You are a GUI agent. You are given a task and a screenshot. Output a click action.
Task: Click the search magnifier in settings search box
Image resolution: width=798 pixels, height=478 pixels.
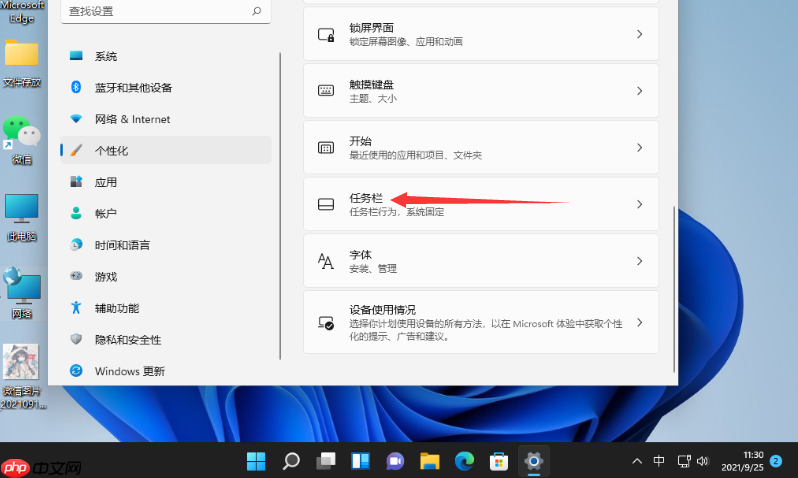tap(256, 11)
